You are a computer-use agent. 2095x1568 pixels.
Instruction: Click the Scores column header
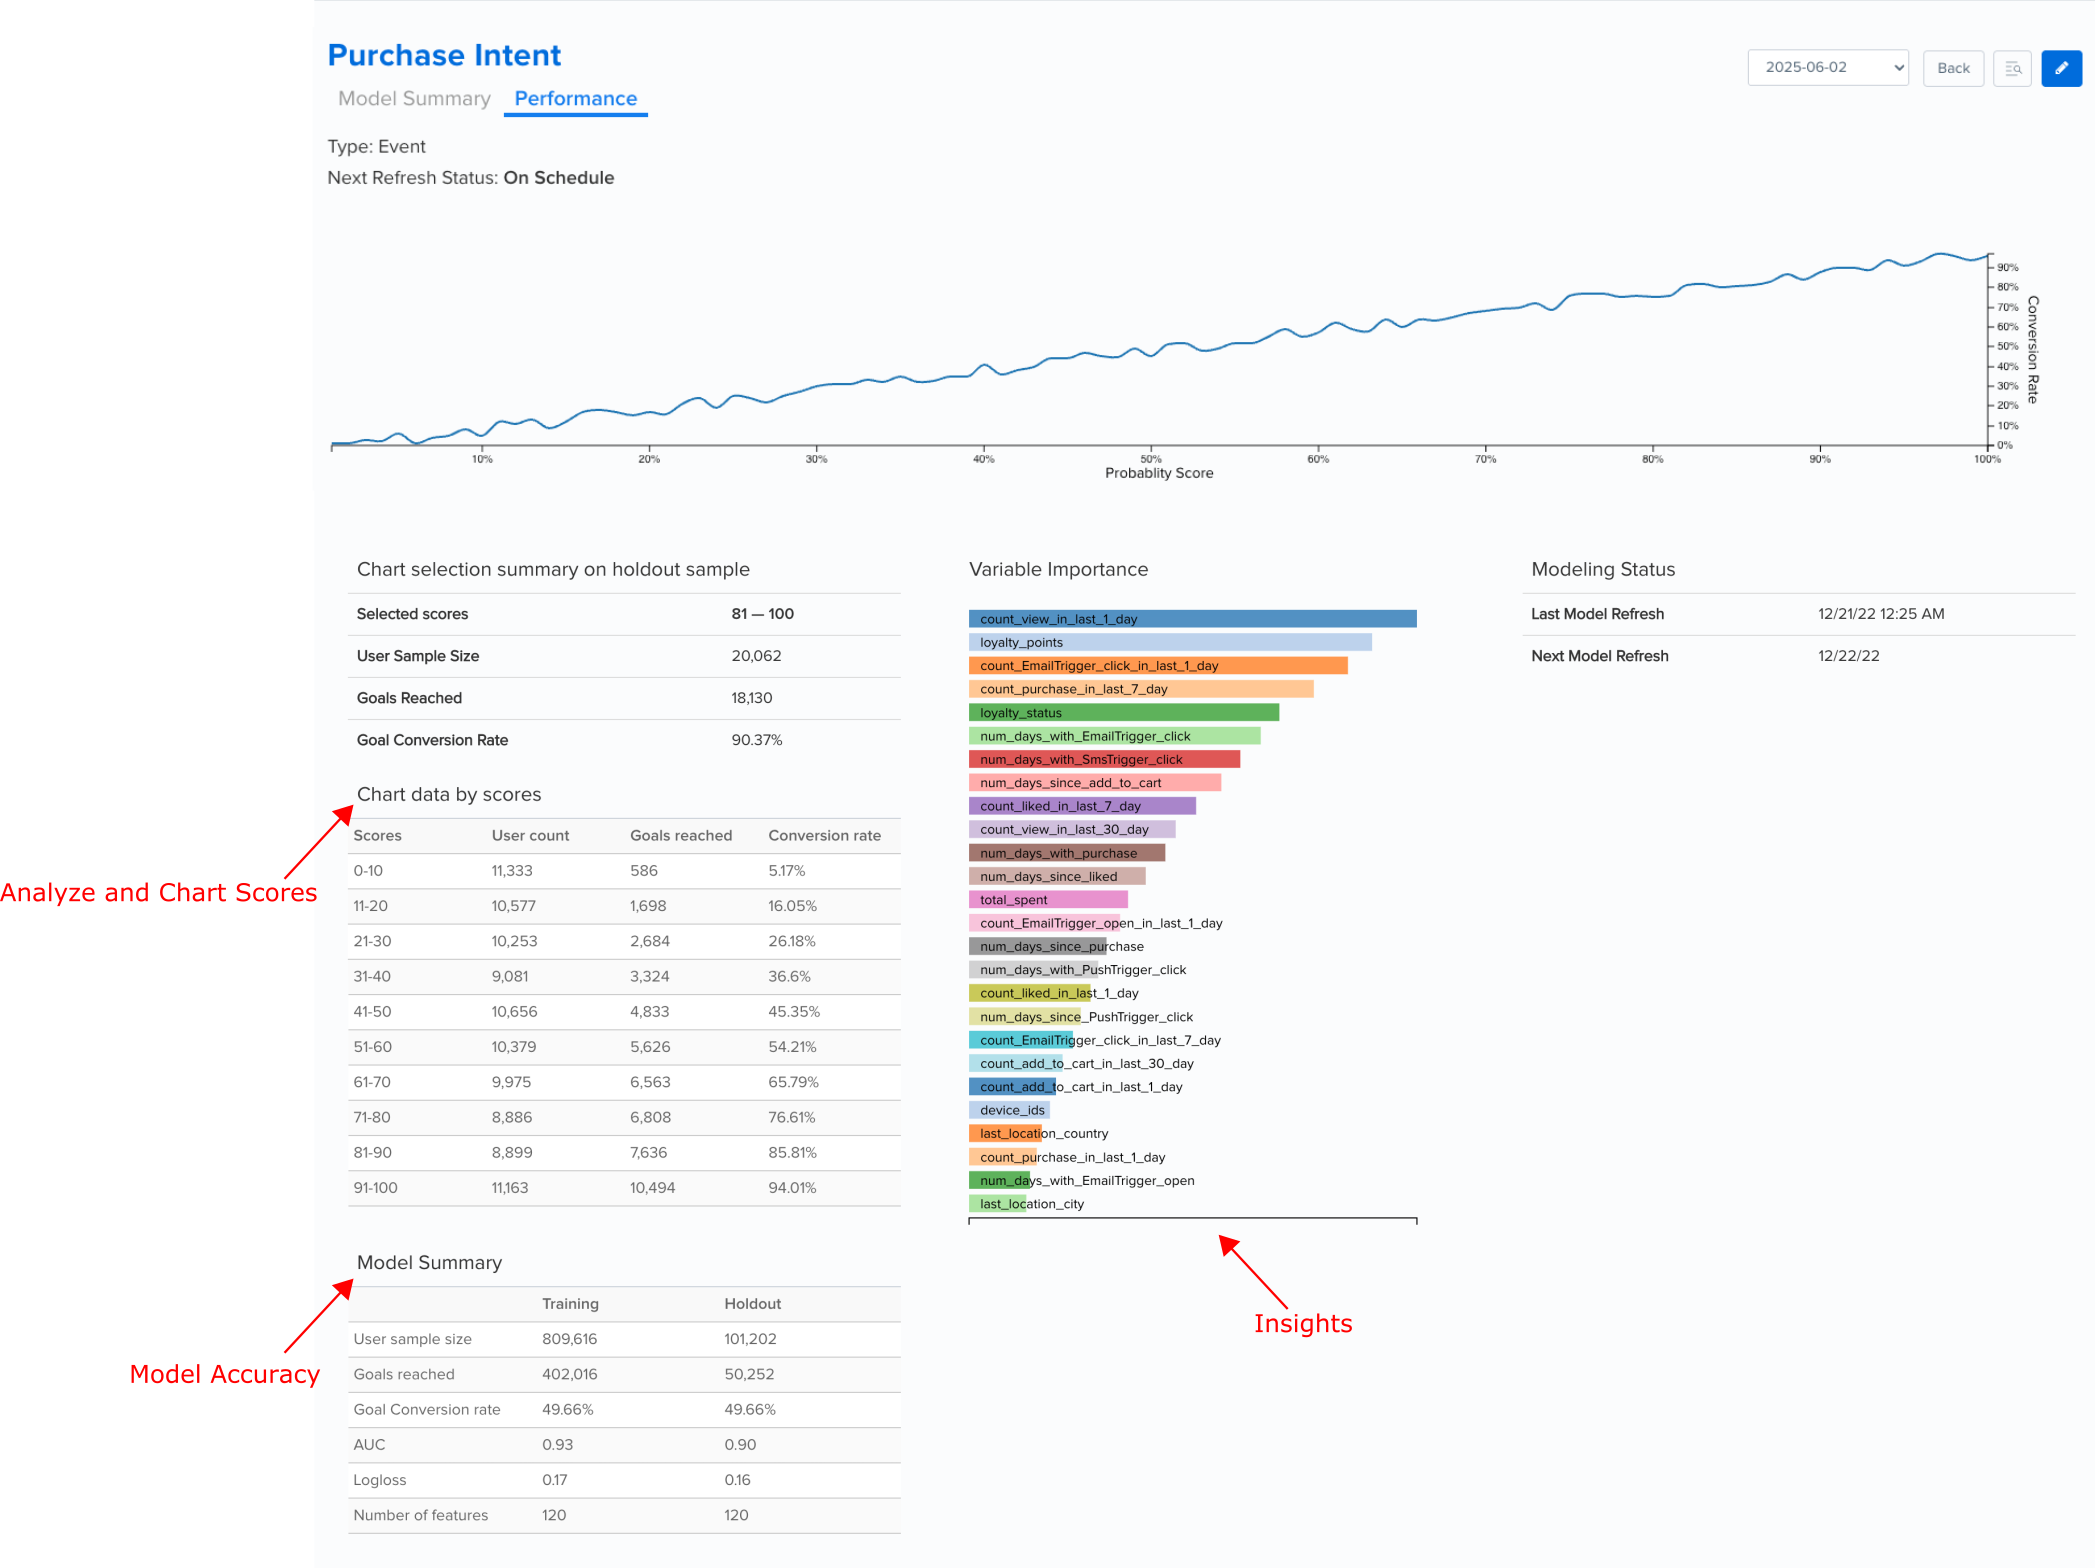coord(377,835)
